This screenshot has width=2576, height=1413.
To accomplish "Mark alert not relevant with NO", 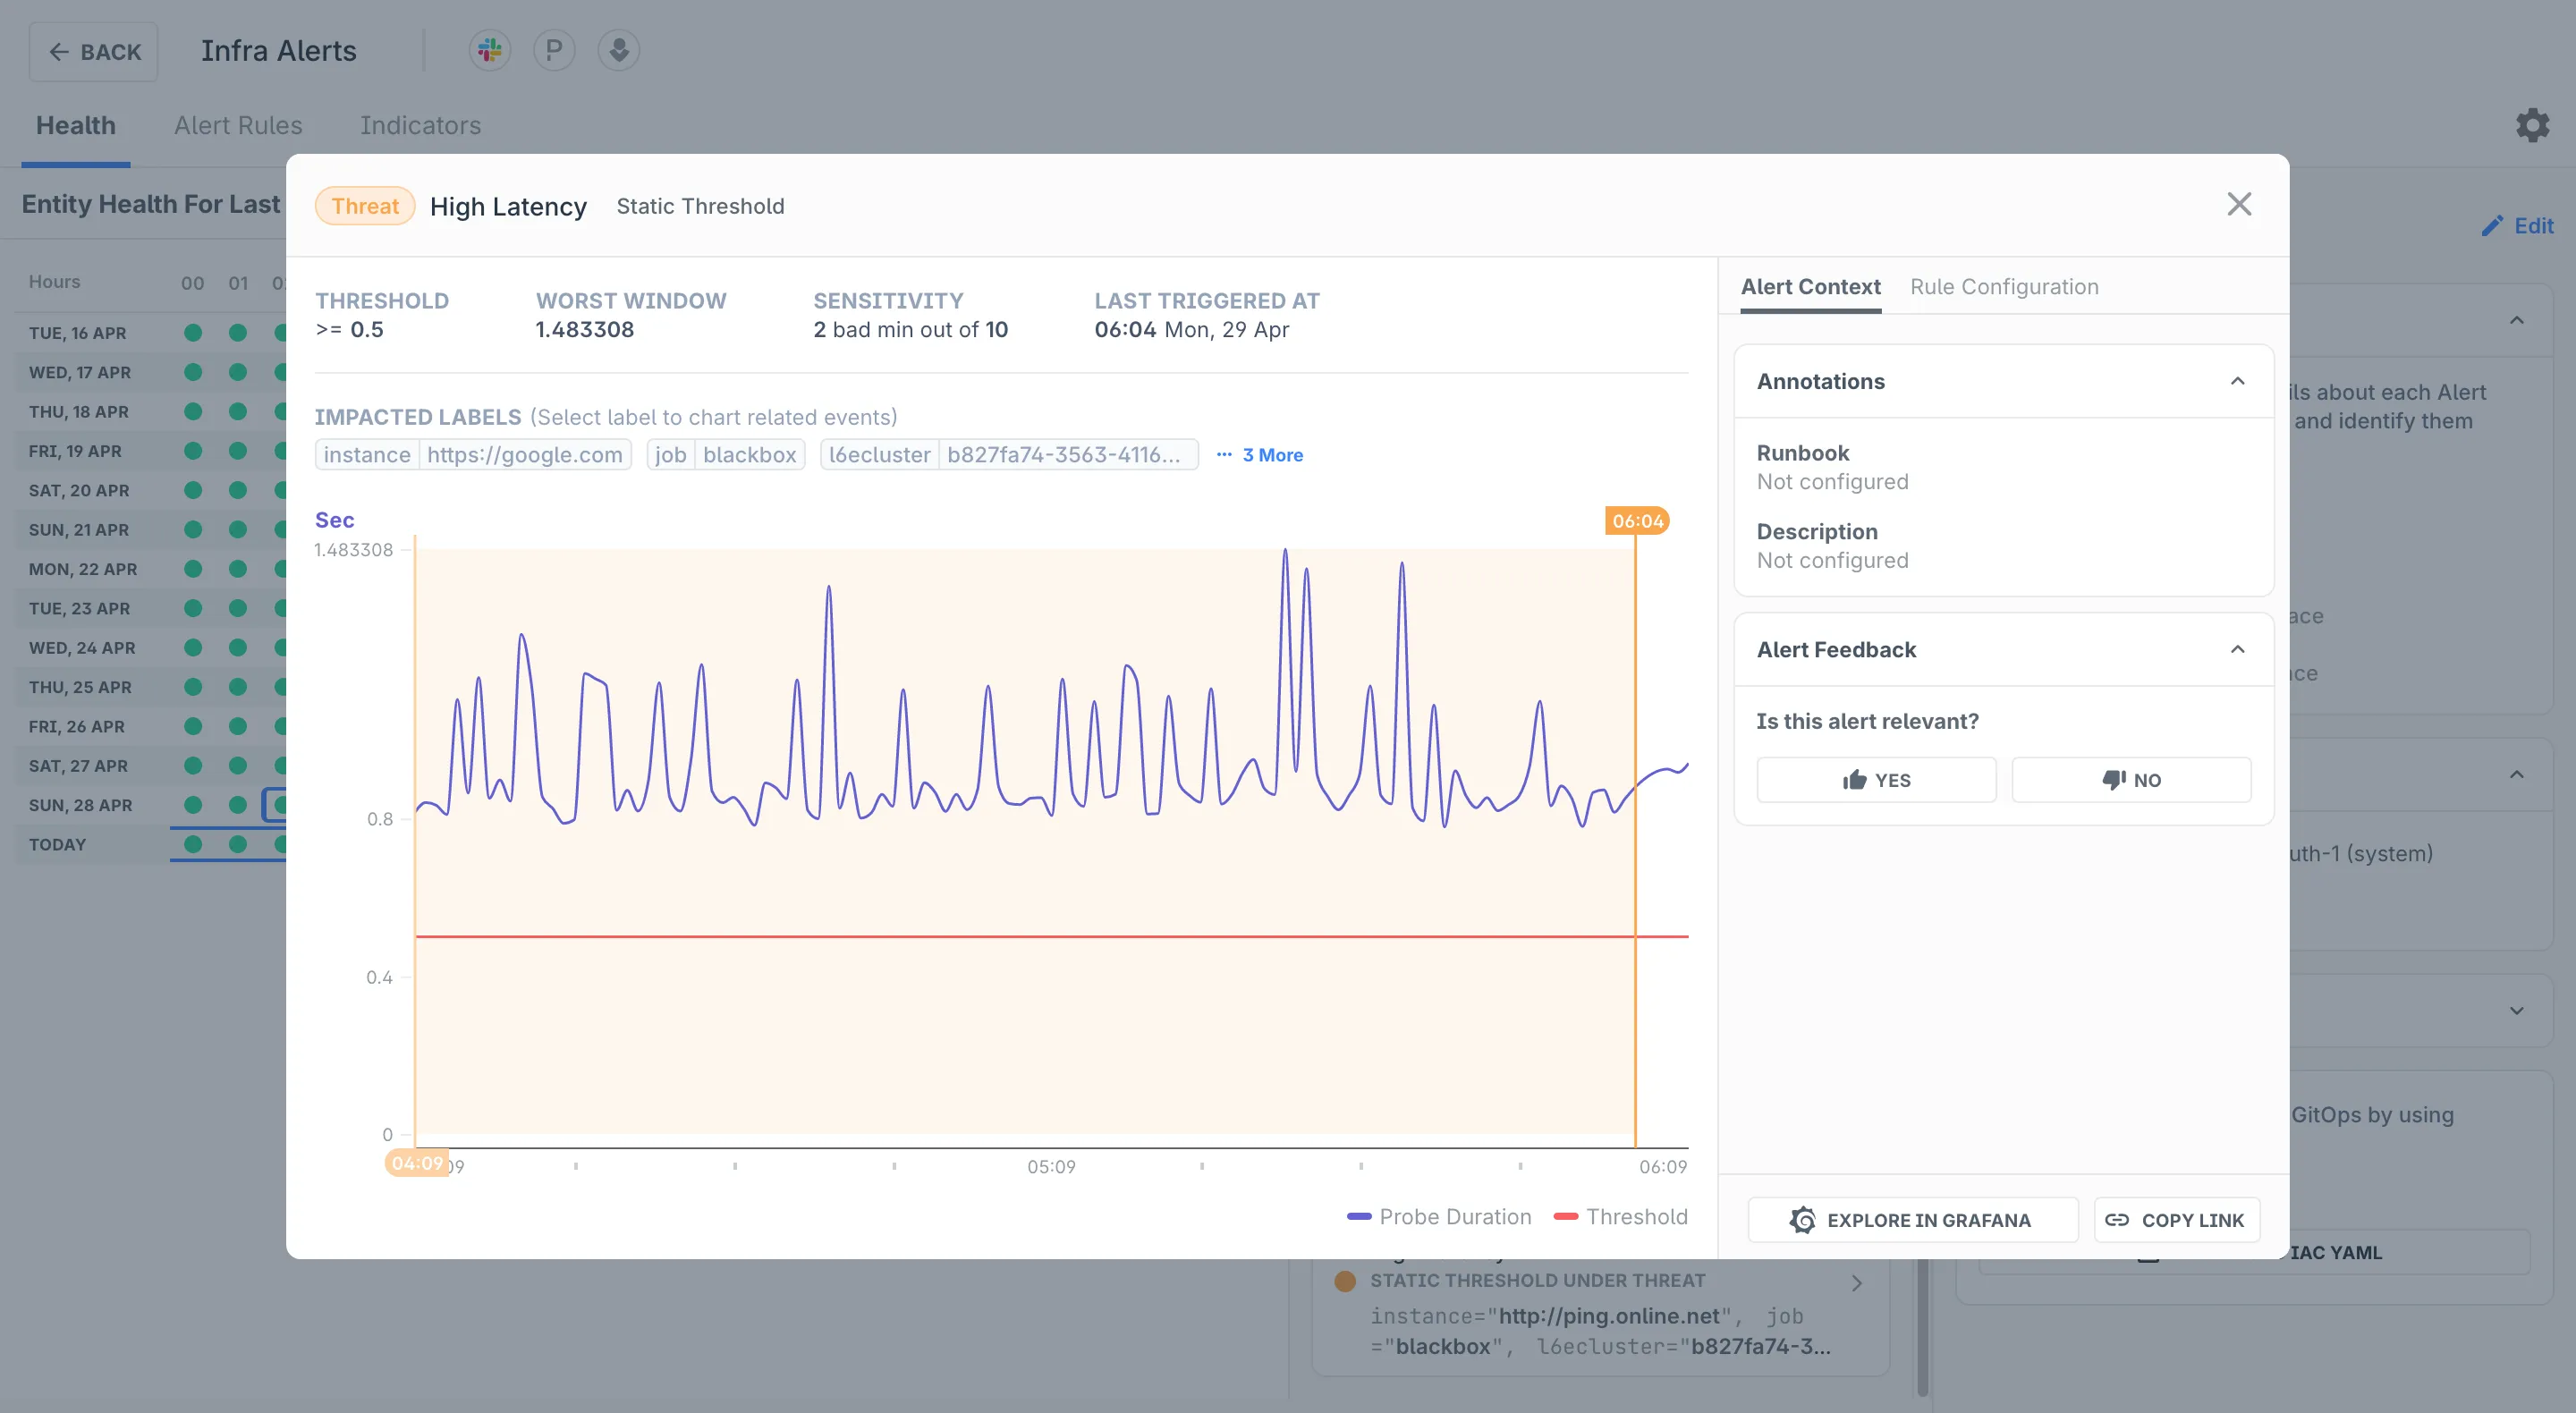I will coord(2131,780).
